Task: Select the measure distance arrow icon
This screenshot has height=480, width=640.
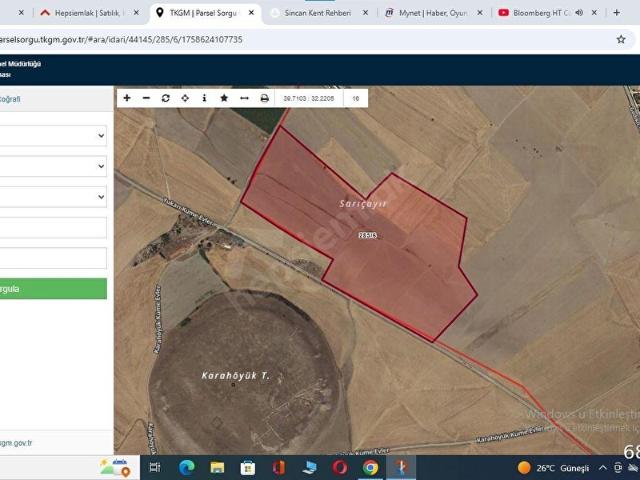Action: point(244,98)
